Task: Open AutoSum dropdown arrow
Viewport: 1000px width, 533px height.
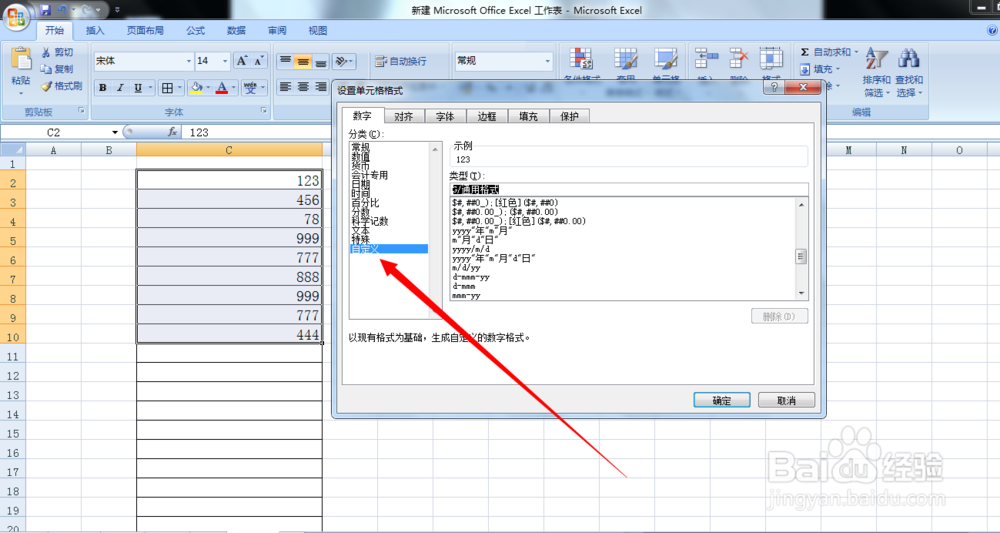Action: coord(856,52)
